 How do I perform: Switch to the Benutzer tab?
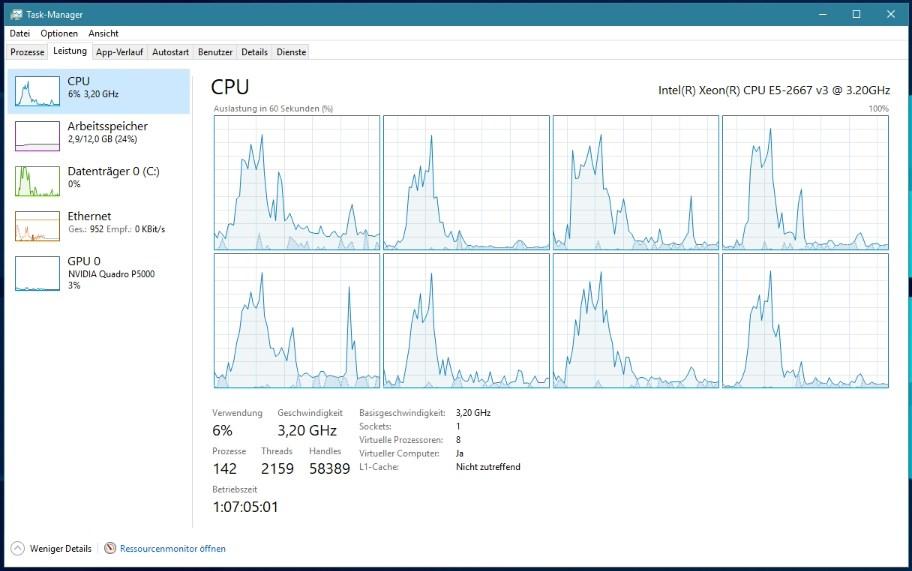215,52
